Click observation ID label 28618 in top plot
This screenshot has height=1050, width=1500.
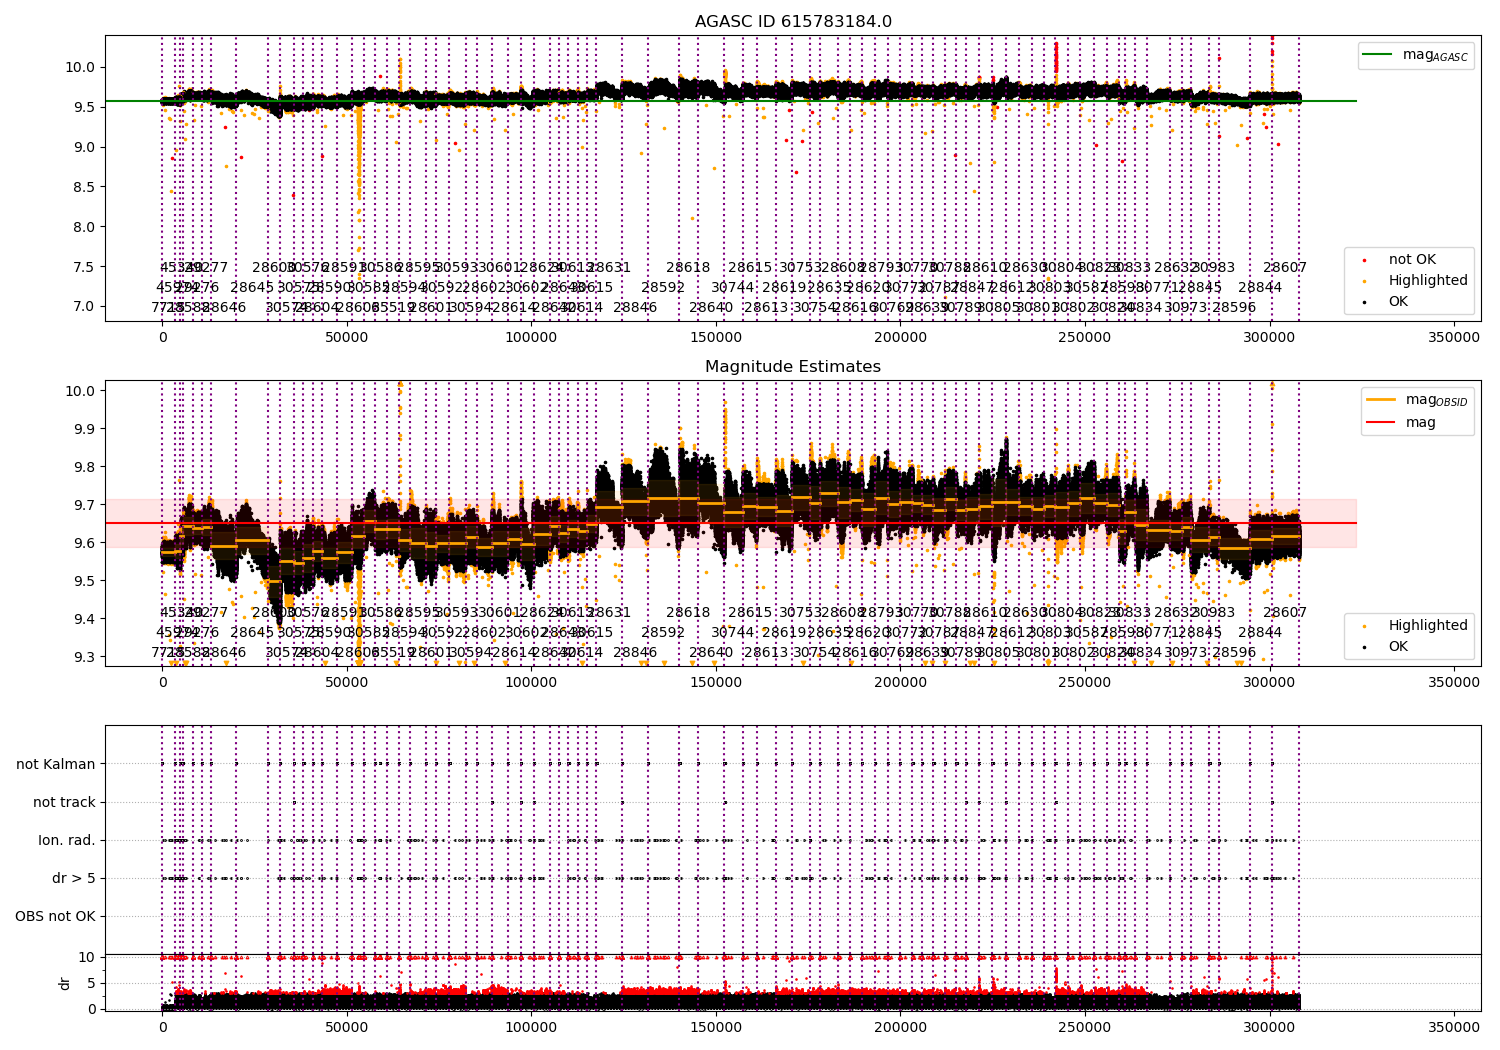click(x=688, y=268)
